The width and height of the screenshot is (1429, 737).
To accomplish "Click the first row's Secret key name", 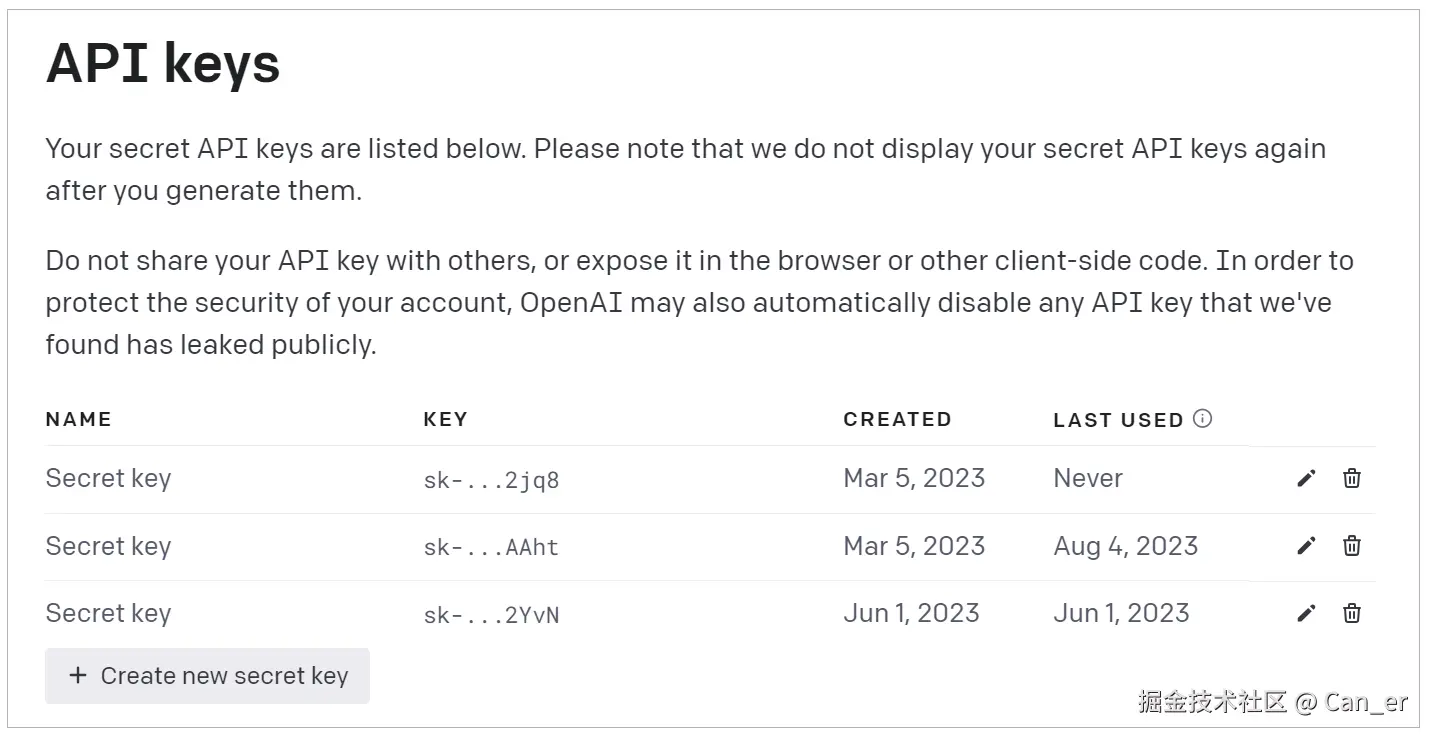I will point(108,478).
